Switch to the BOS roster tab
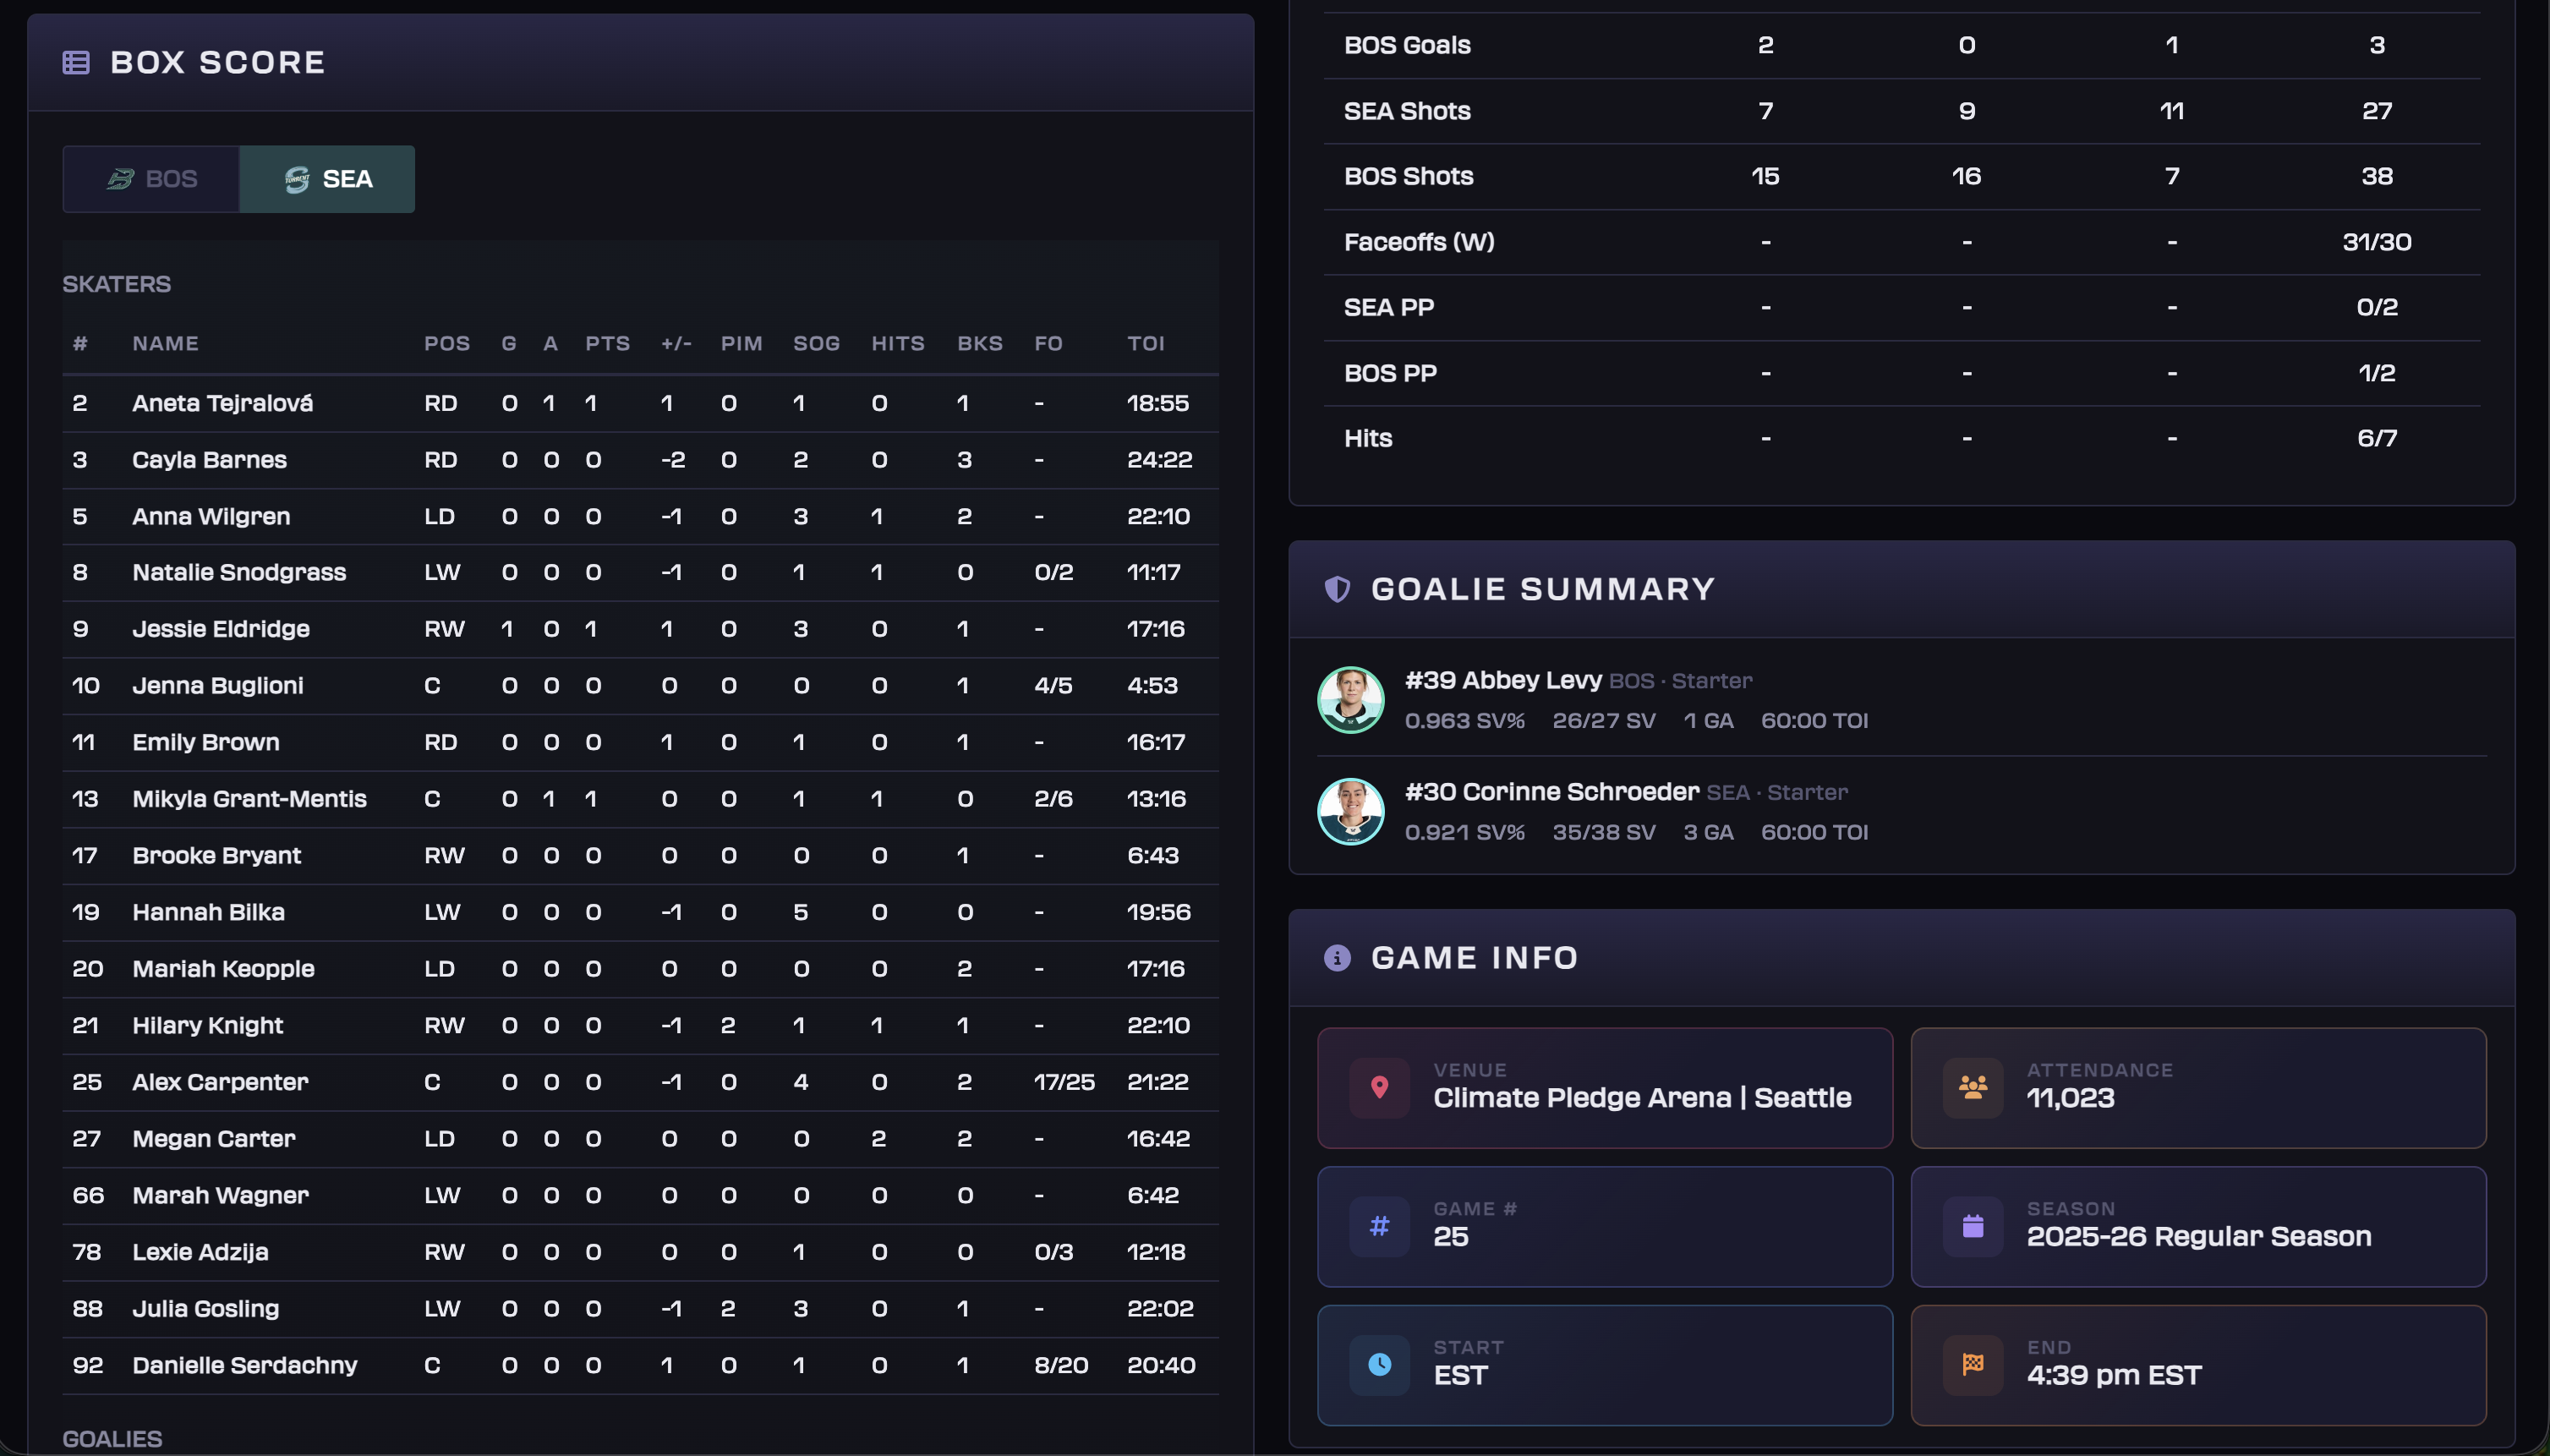2550x1456 pixels. coord(151,178)
